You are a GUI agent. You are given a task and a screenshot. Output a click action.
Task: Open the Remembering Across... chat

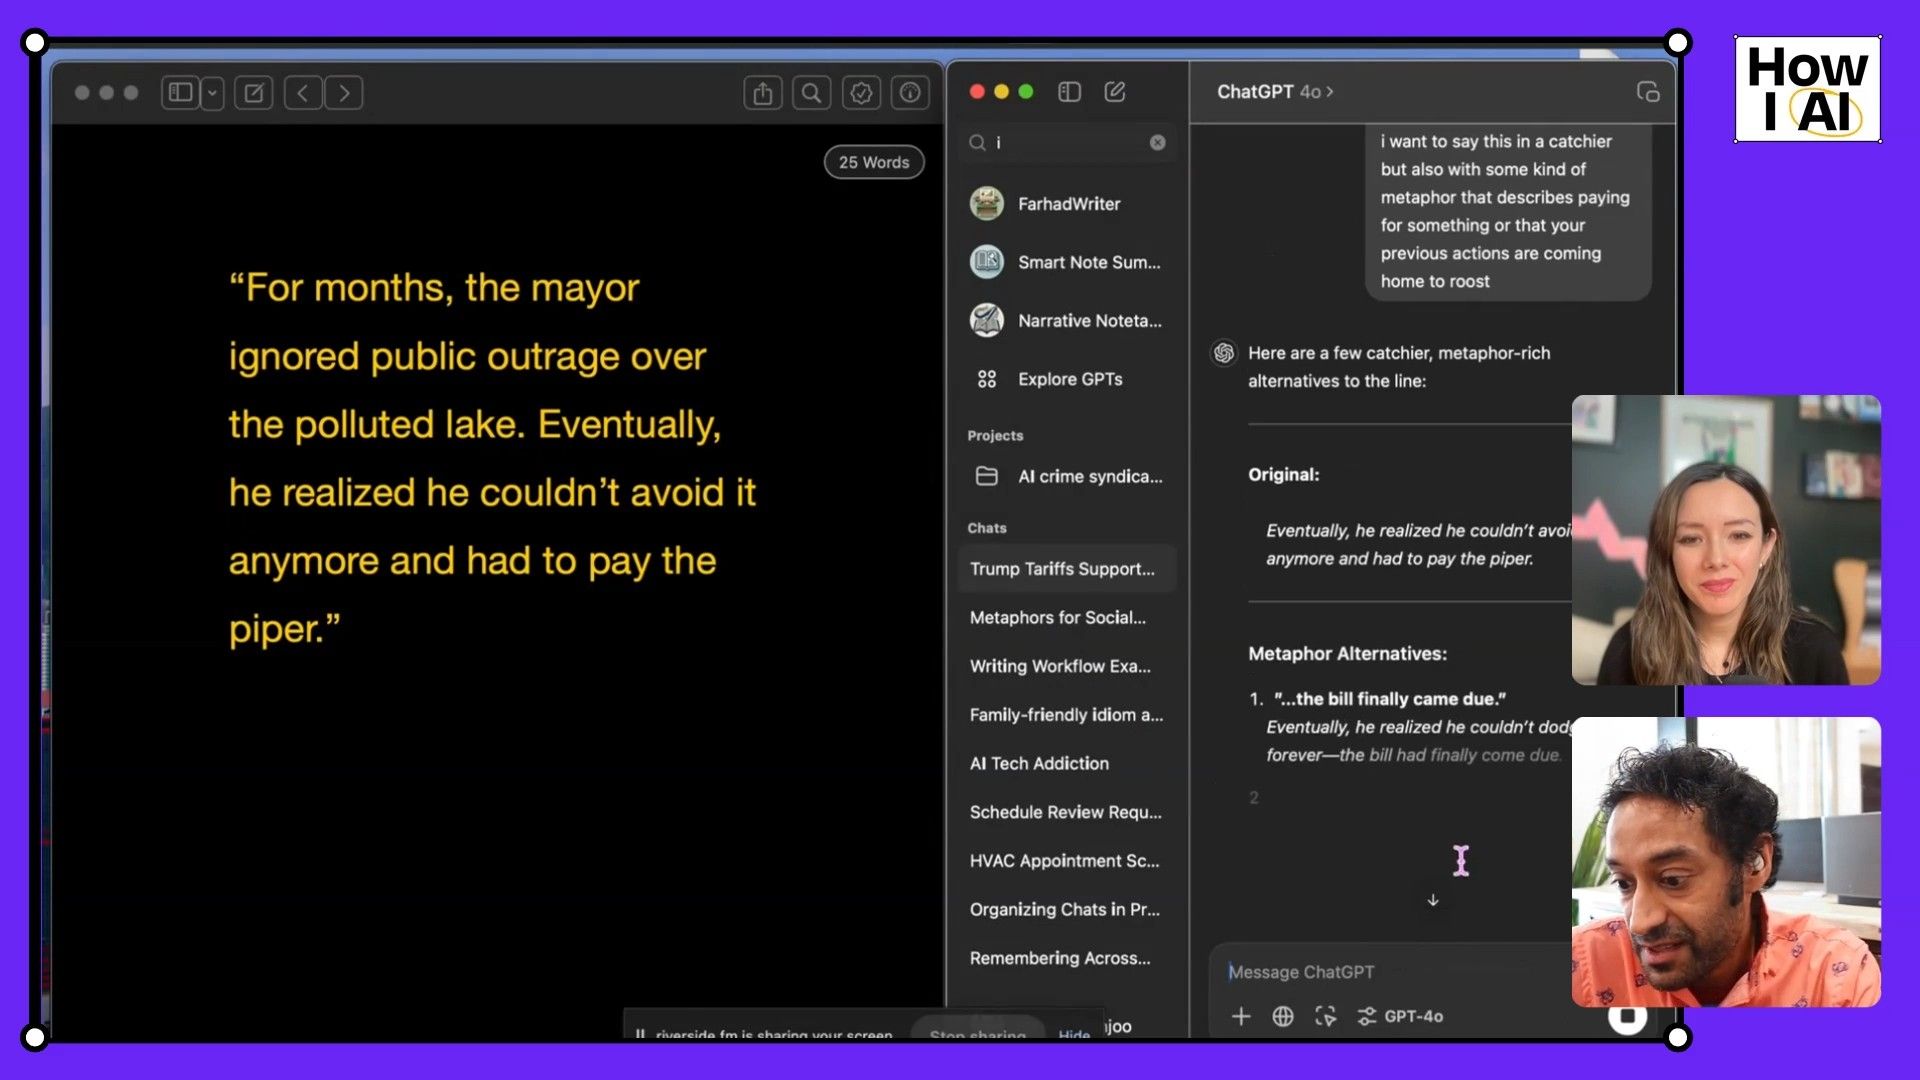click(1066, 958)
